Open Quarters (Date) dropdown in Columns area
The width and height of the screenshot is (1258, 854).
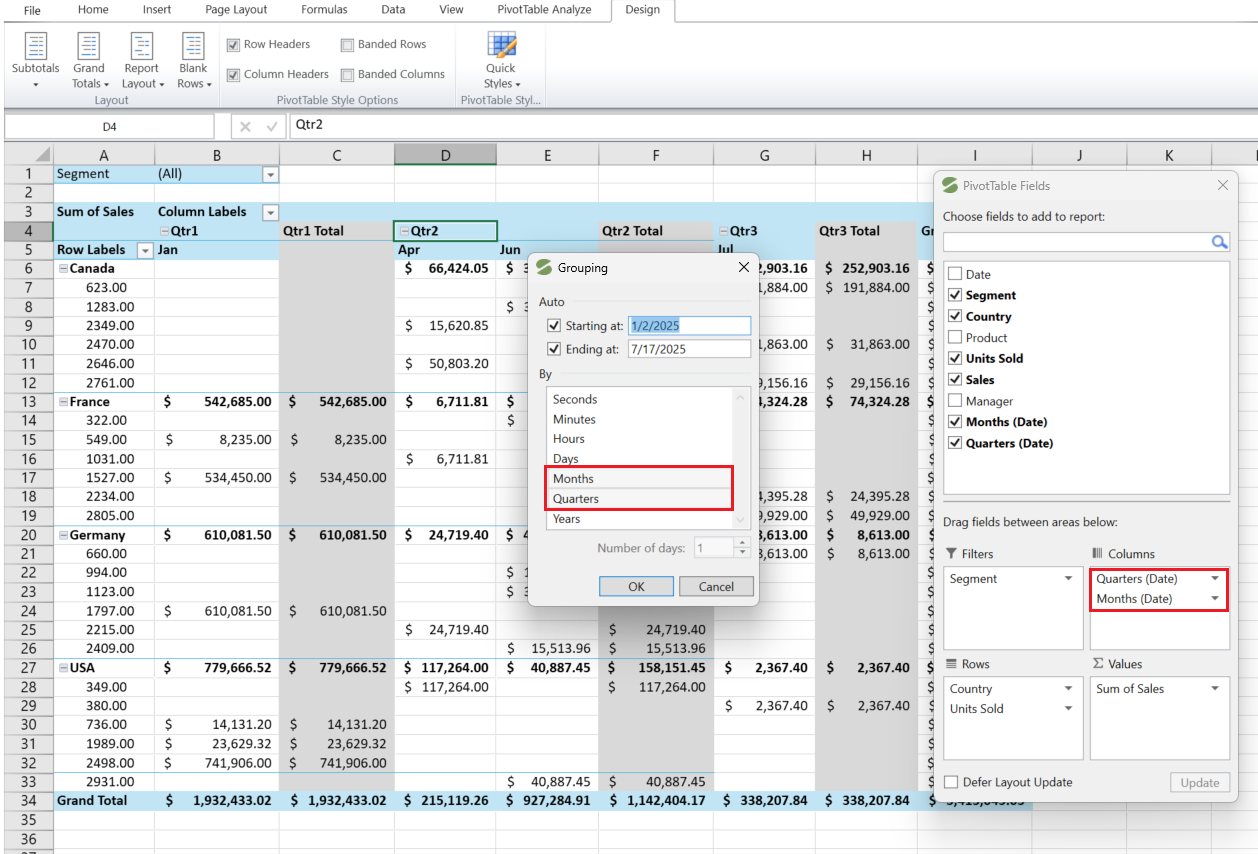(x=1214, y=579)
